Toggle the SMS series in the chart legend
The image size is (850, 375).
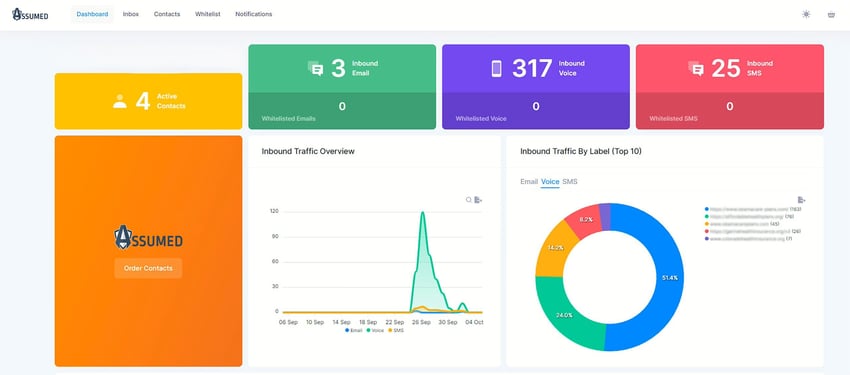point(396,330)
